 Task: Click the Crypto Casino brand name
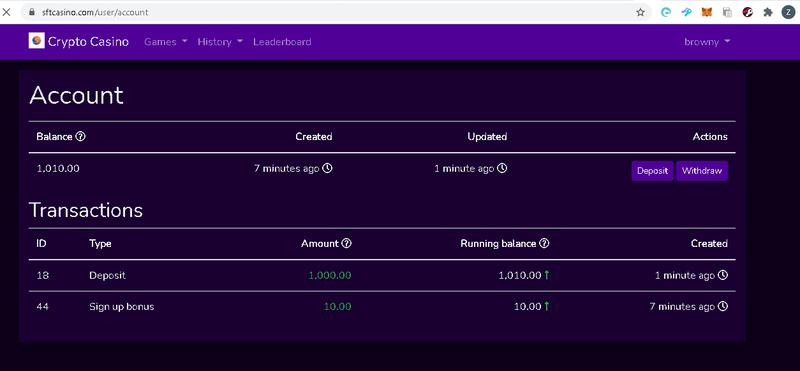click(x=88, y=42)
